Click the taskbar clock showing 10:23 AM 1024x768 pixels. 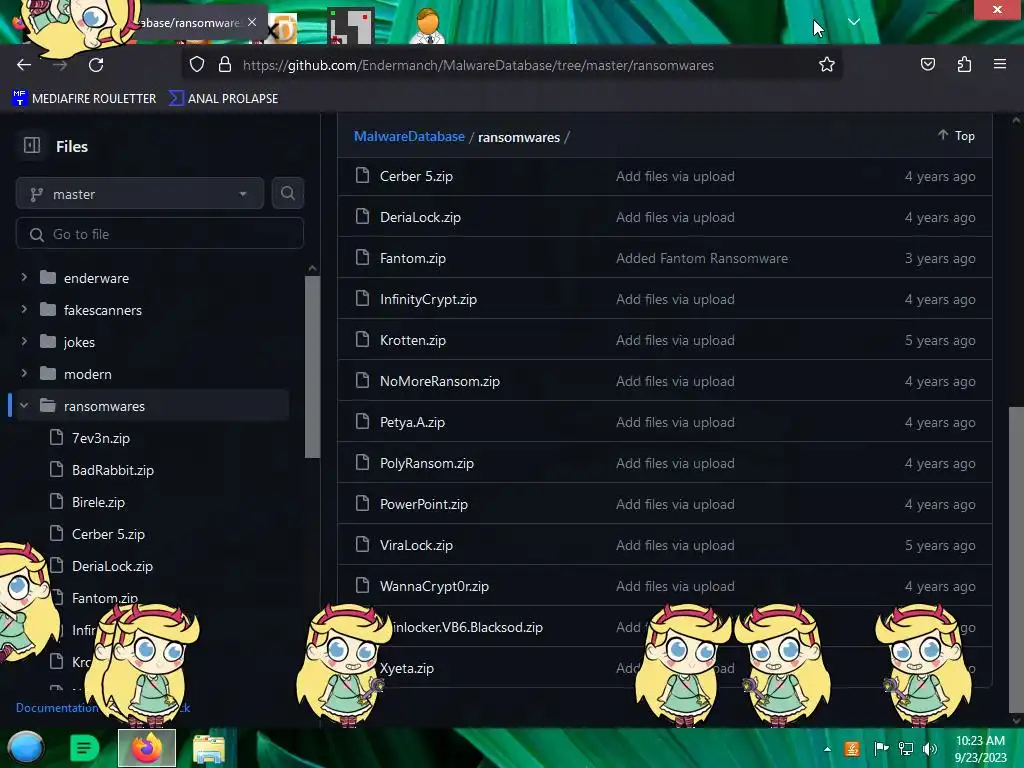point(980,749)
